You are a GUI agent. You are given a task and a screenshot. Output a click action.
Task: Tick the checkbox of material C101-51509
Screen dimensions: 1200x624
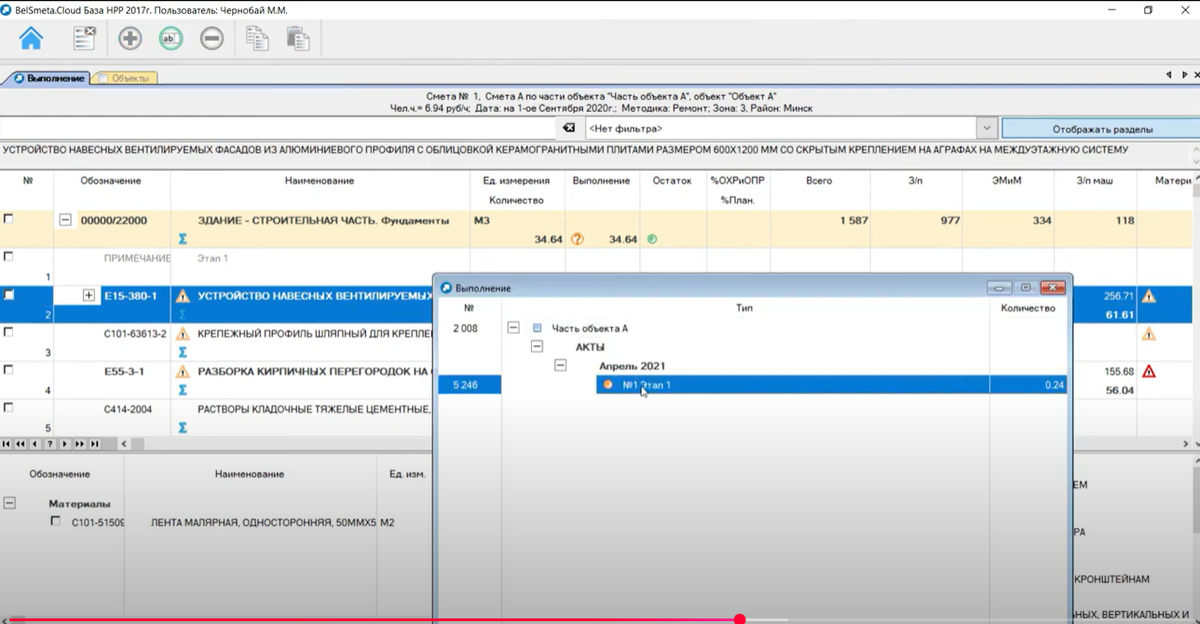(56, 521)
